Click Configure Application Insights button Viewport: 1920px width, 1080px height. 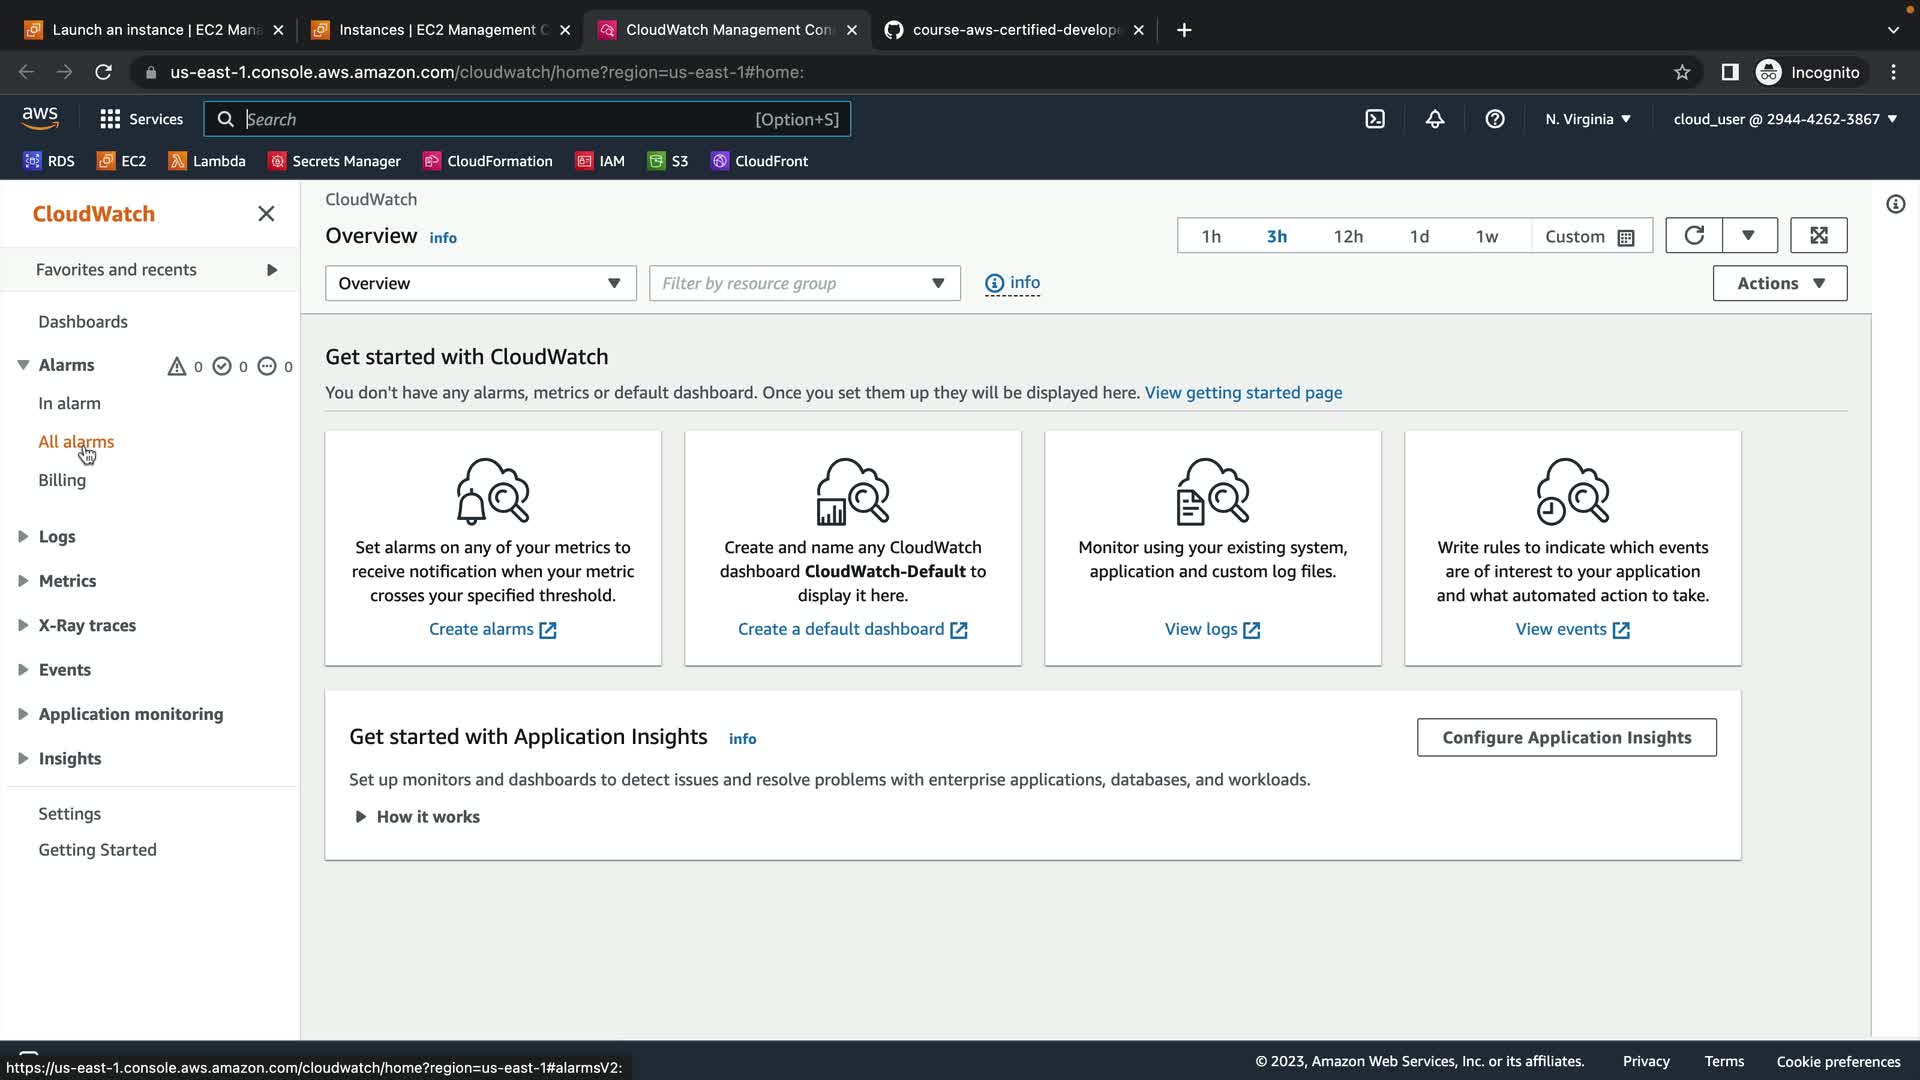[1566, 738]
